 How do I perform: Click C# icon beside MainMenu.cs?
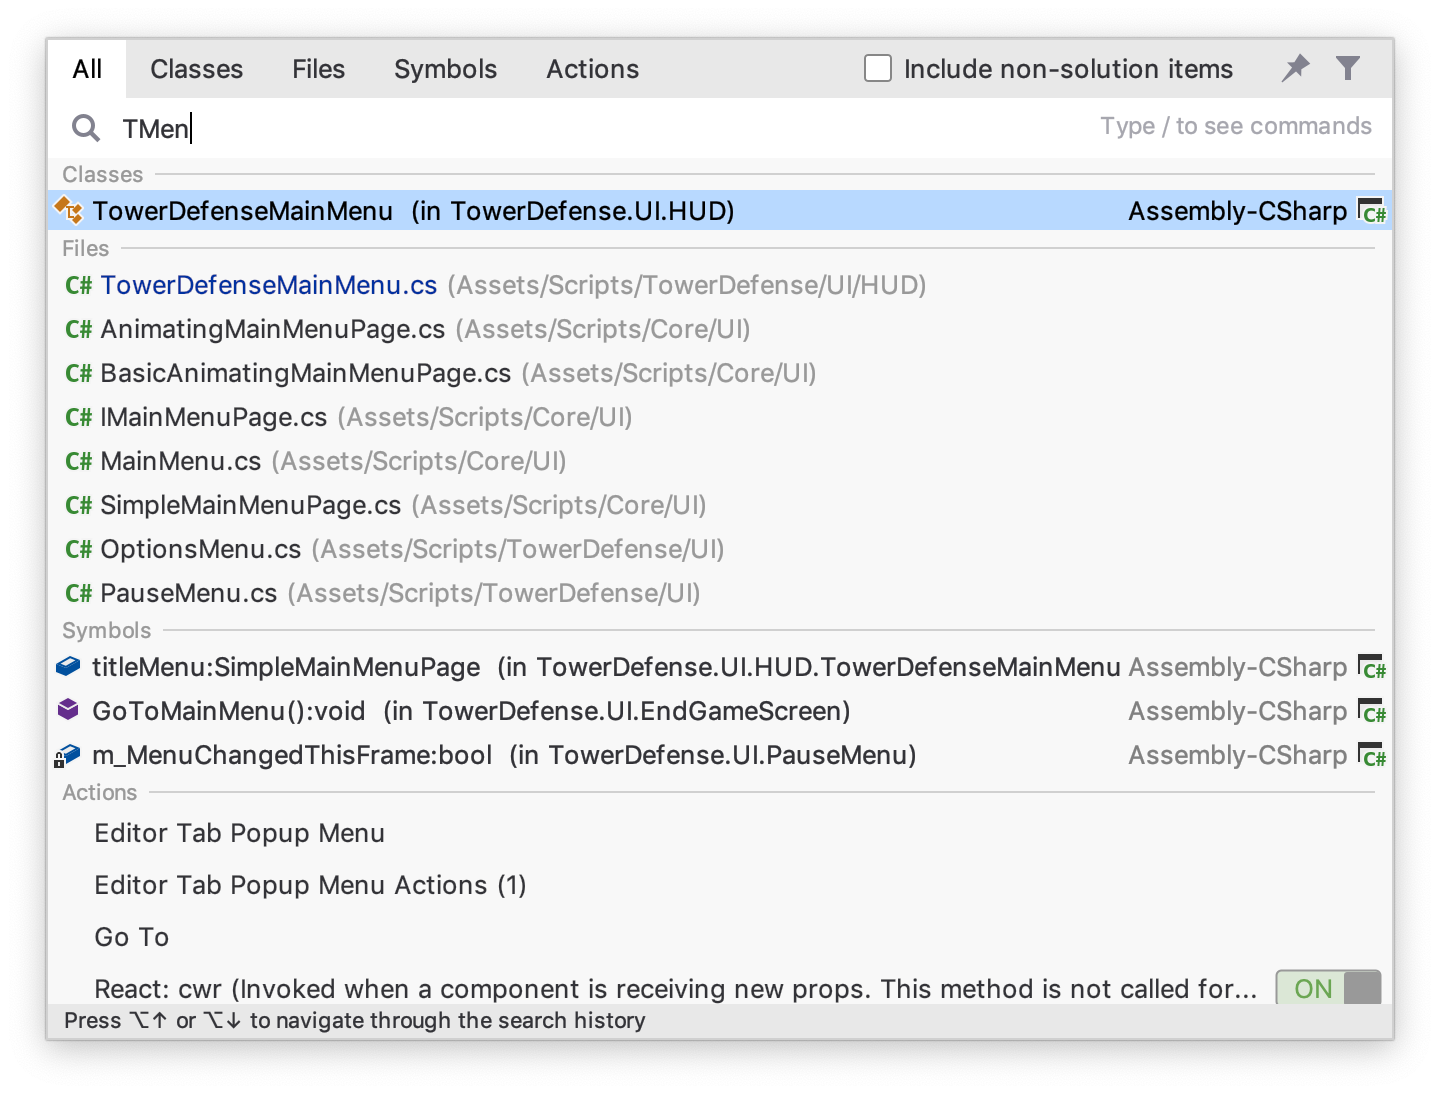tap(78, 461)
